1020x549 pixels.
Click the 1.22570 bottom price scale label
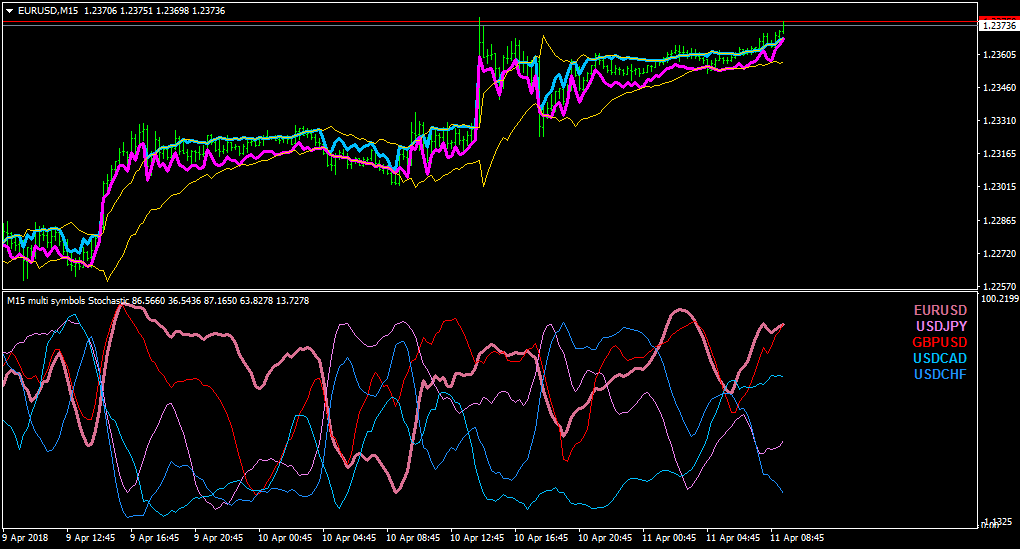999,286
